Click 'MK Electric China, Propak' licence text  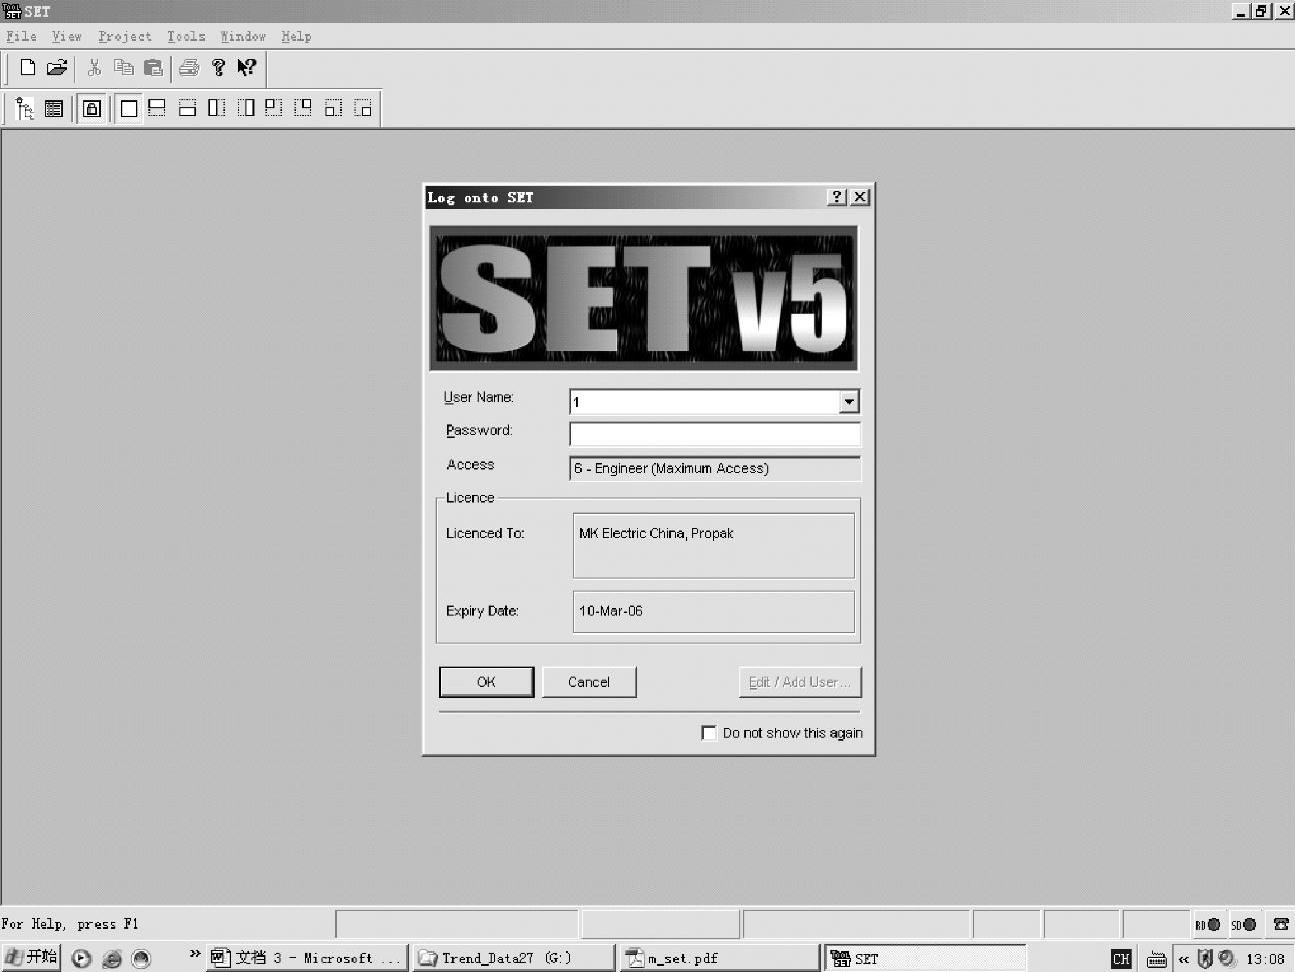[x=656, y=533]
